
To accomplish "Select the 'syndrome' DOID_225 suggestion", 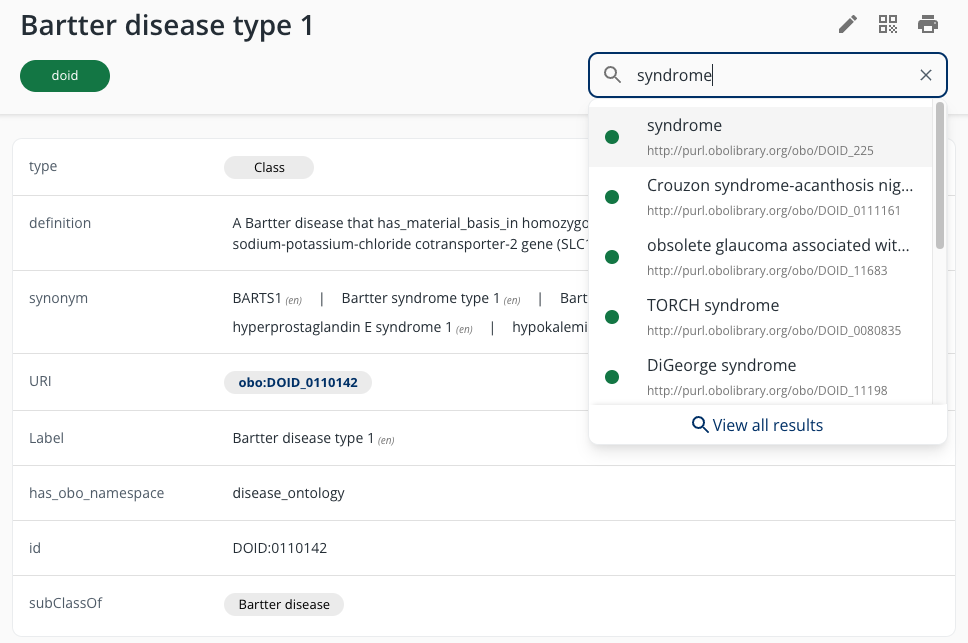I will [x=760, y=137].
